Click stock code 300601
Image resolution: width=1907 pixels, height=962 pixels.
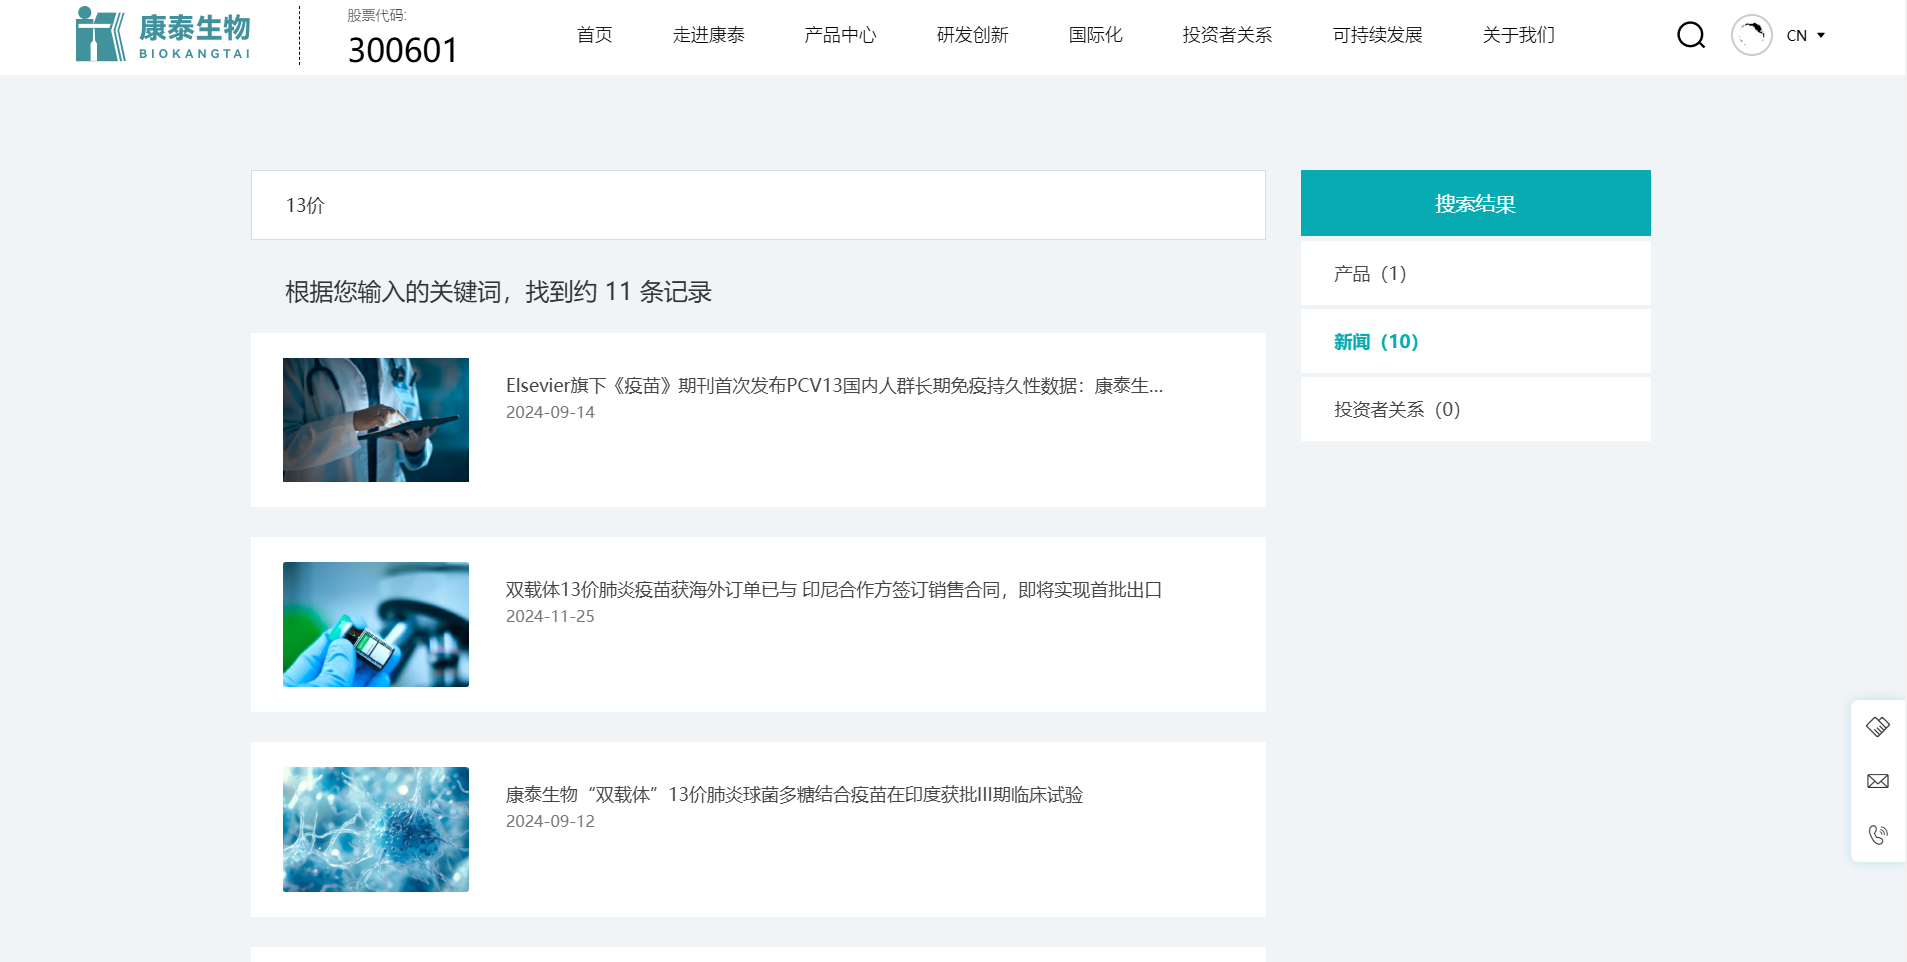pos(402,49)
